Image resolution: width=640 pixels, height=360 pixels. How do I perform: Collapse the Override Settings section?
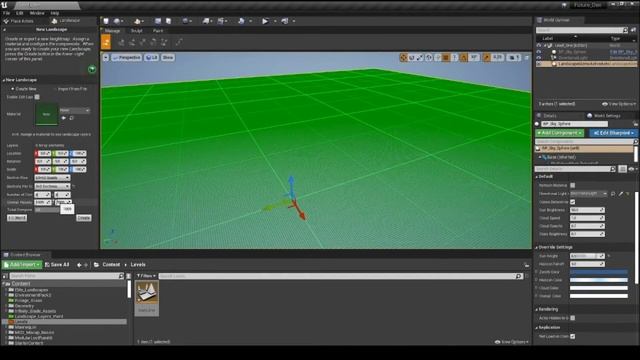[x=537, y=247]
